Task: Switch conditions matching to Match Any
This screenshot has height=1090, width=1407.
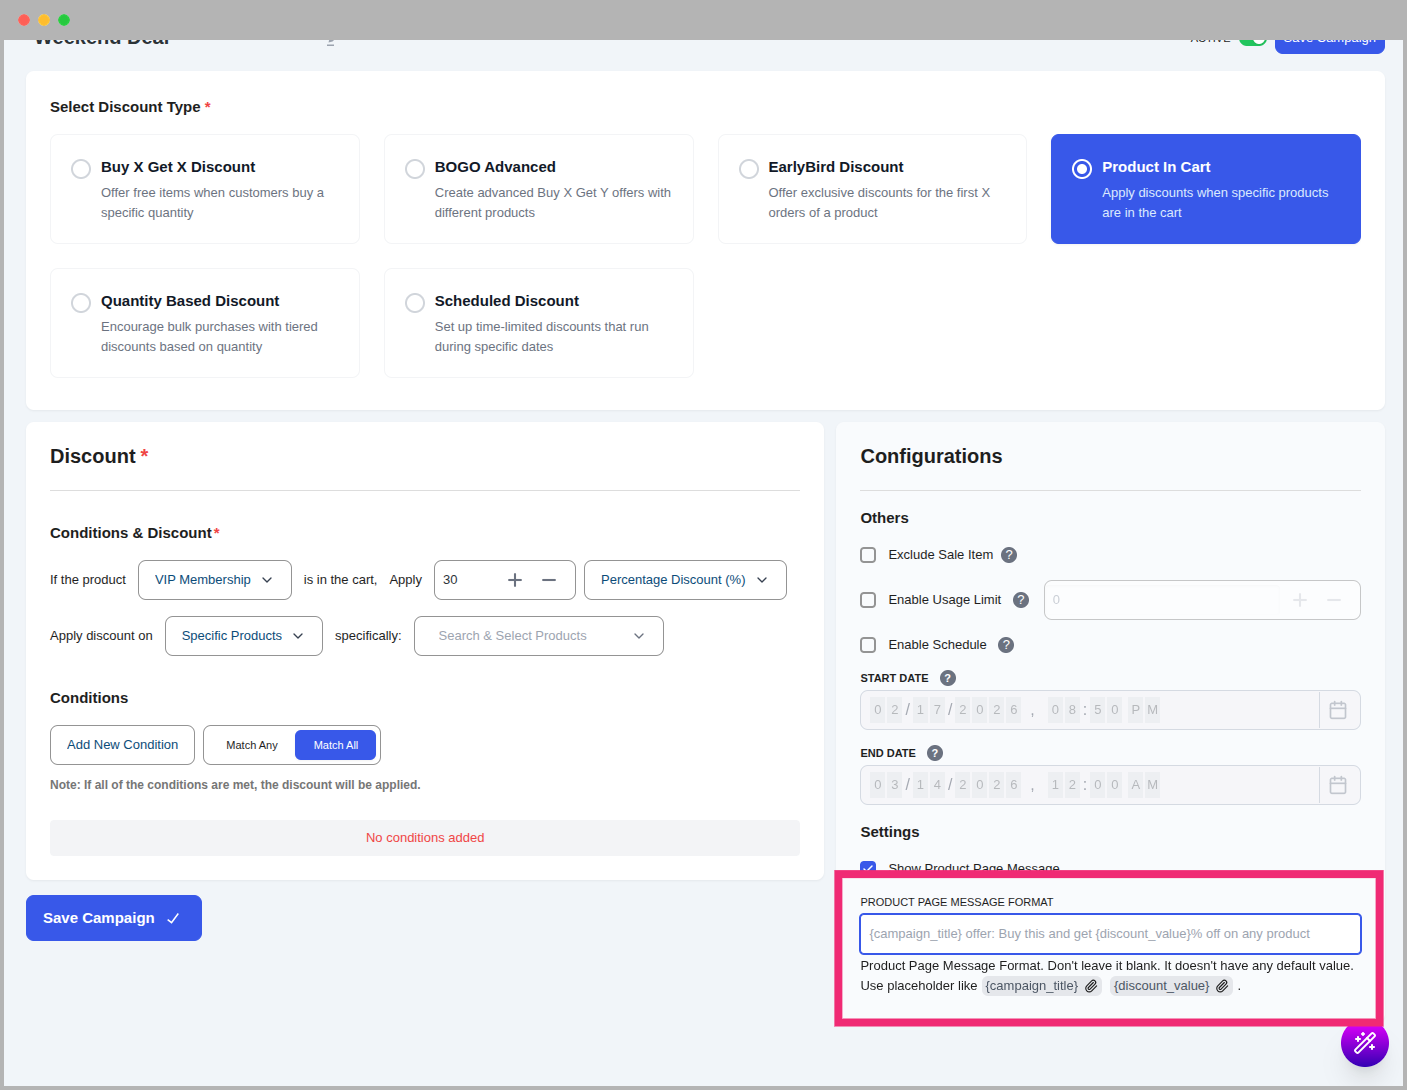Action: pos(250,744)
